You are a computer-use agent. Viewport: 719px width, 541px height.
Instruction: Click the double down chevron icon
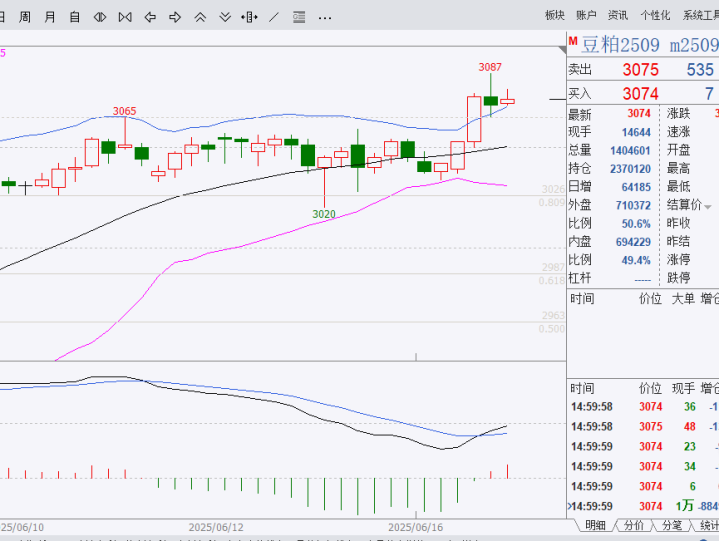point(225,16)
